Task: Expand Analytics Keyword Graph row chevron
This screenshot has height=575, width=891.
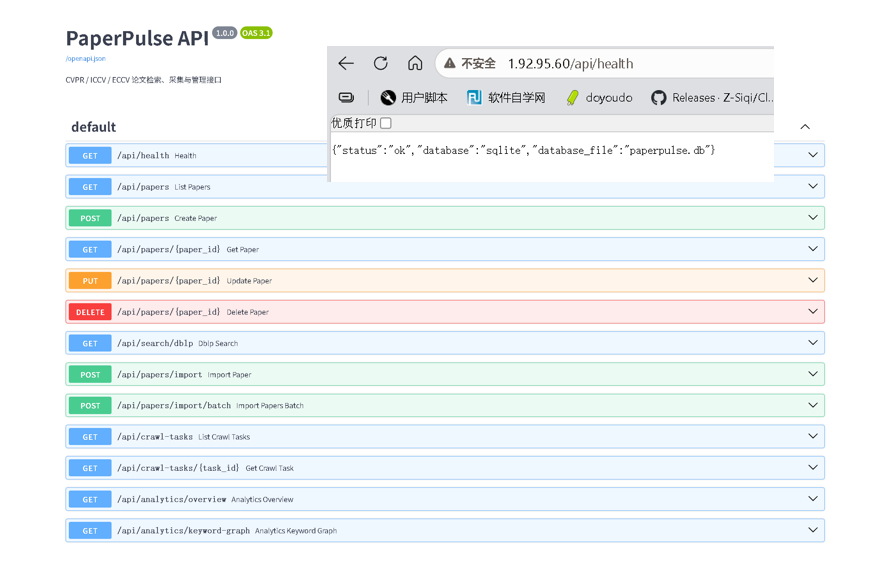Action: pyautogui.click(x=813, y=530)
